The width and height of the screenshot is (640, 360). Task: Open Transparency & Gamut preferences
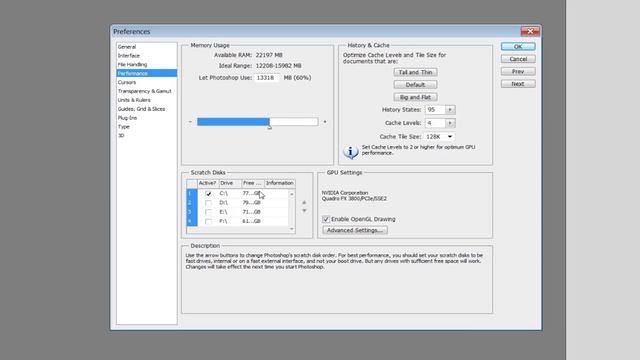point(144,91)
